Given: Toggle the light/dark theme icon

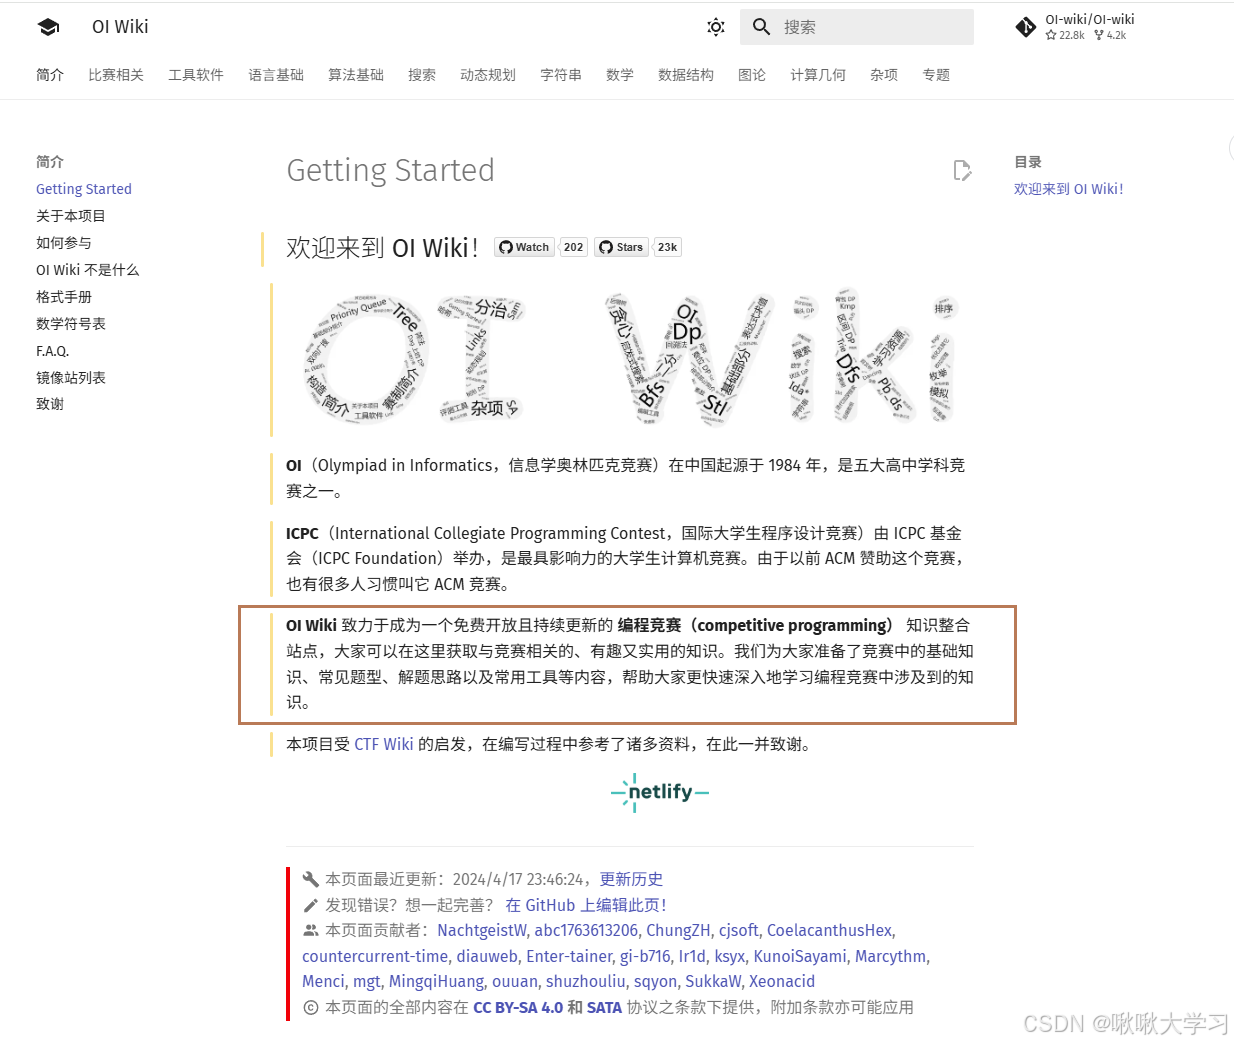Looking at the screenshot, I should click(x=716, y=27).
